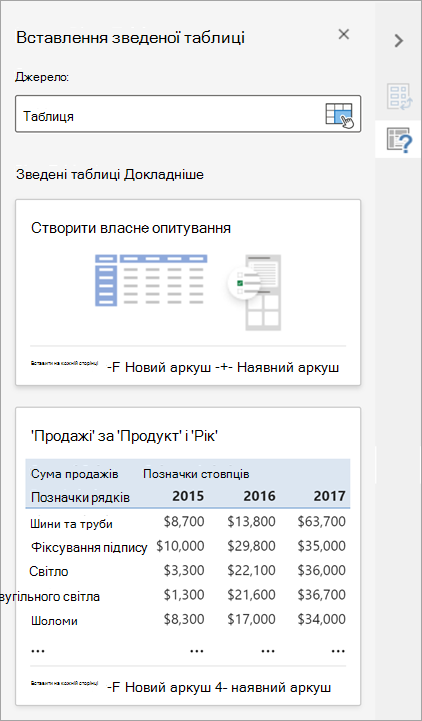Click the Сума продажів header cell

pyautogui.click(x=75, y=474)
